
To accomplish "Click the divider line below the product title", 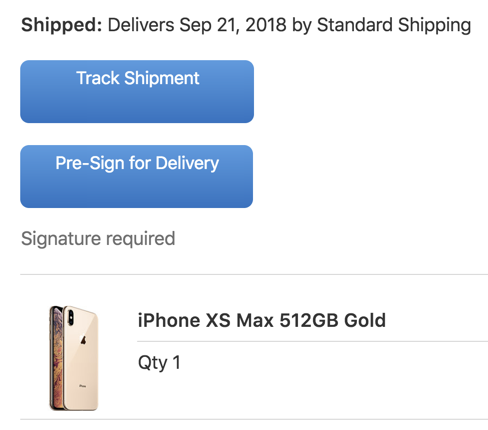I will point(312,341).
